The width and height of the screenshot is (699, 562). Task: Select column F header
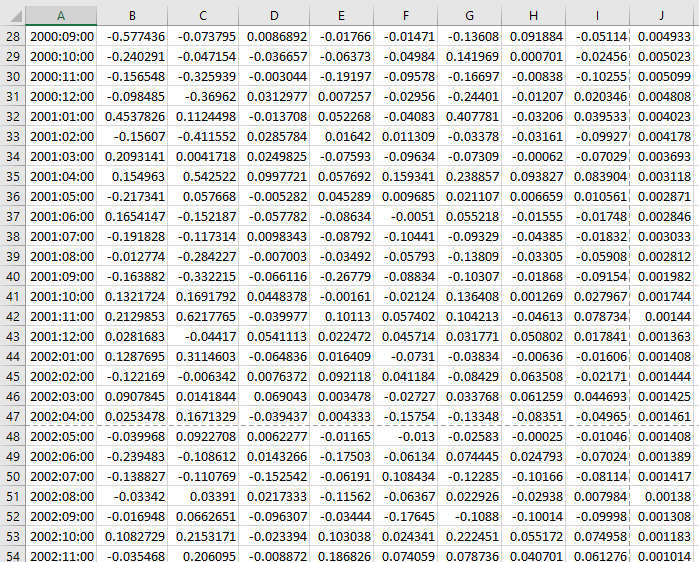pyautogui.click(x=405, y=16)
